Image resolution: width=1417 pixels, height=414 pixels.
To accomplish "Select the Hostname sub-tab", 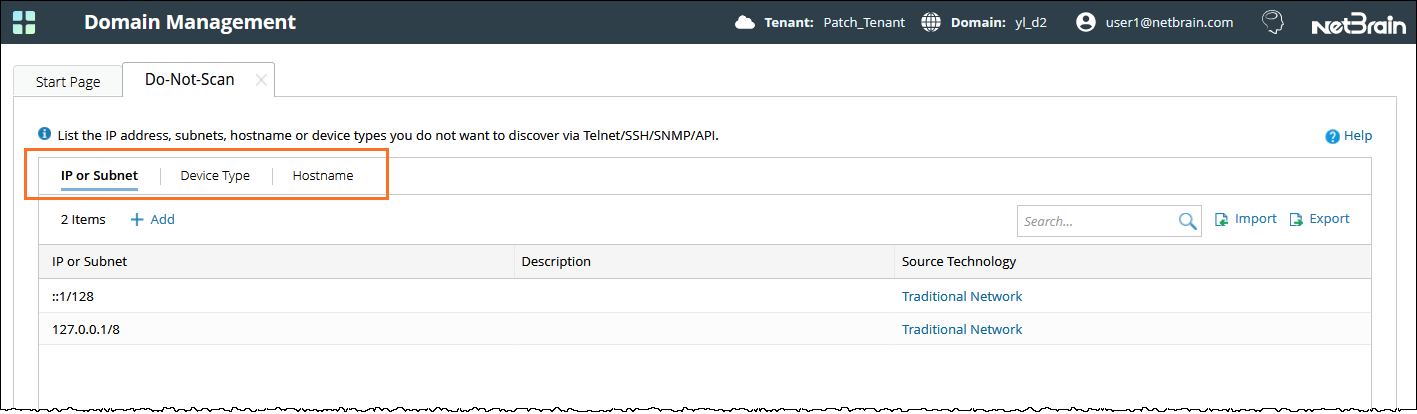I will click(x=323, y=176).
